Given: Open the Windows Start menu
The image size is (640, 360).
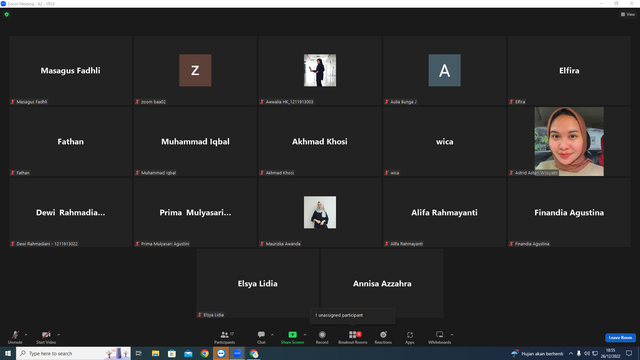Looking at the screenshot, I should (8, 353).
